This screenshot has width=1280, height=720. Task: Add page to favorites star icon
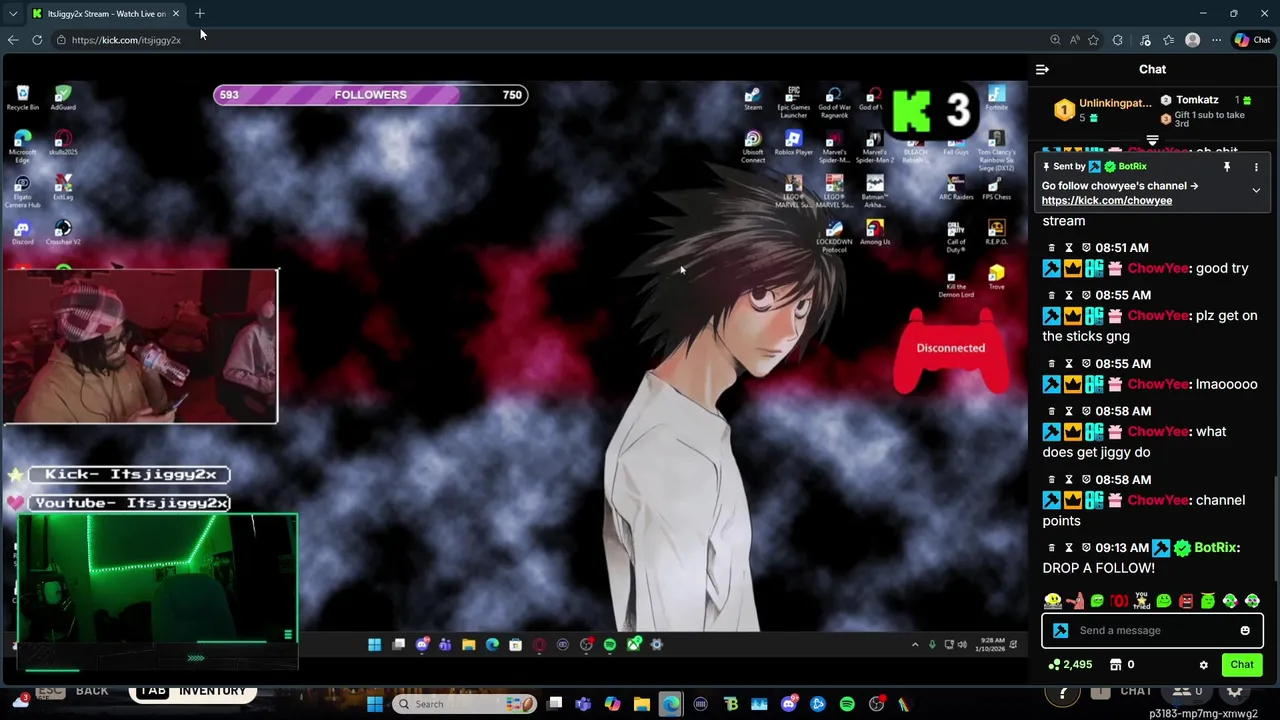coord(1093,40)
